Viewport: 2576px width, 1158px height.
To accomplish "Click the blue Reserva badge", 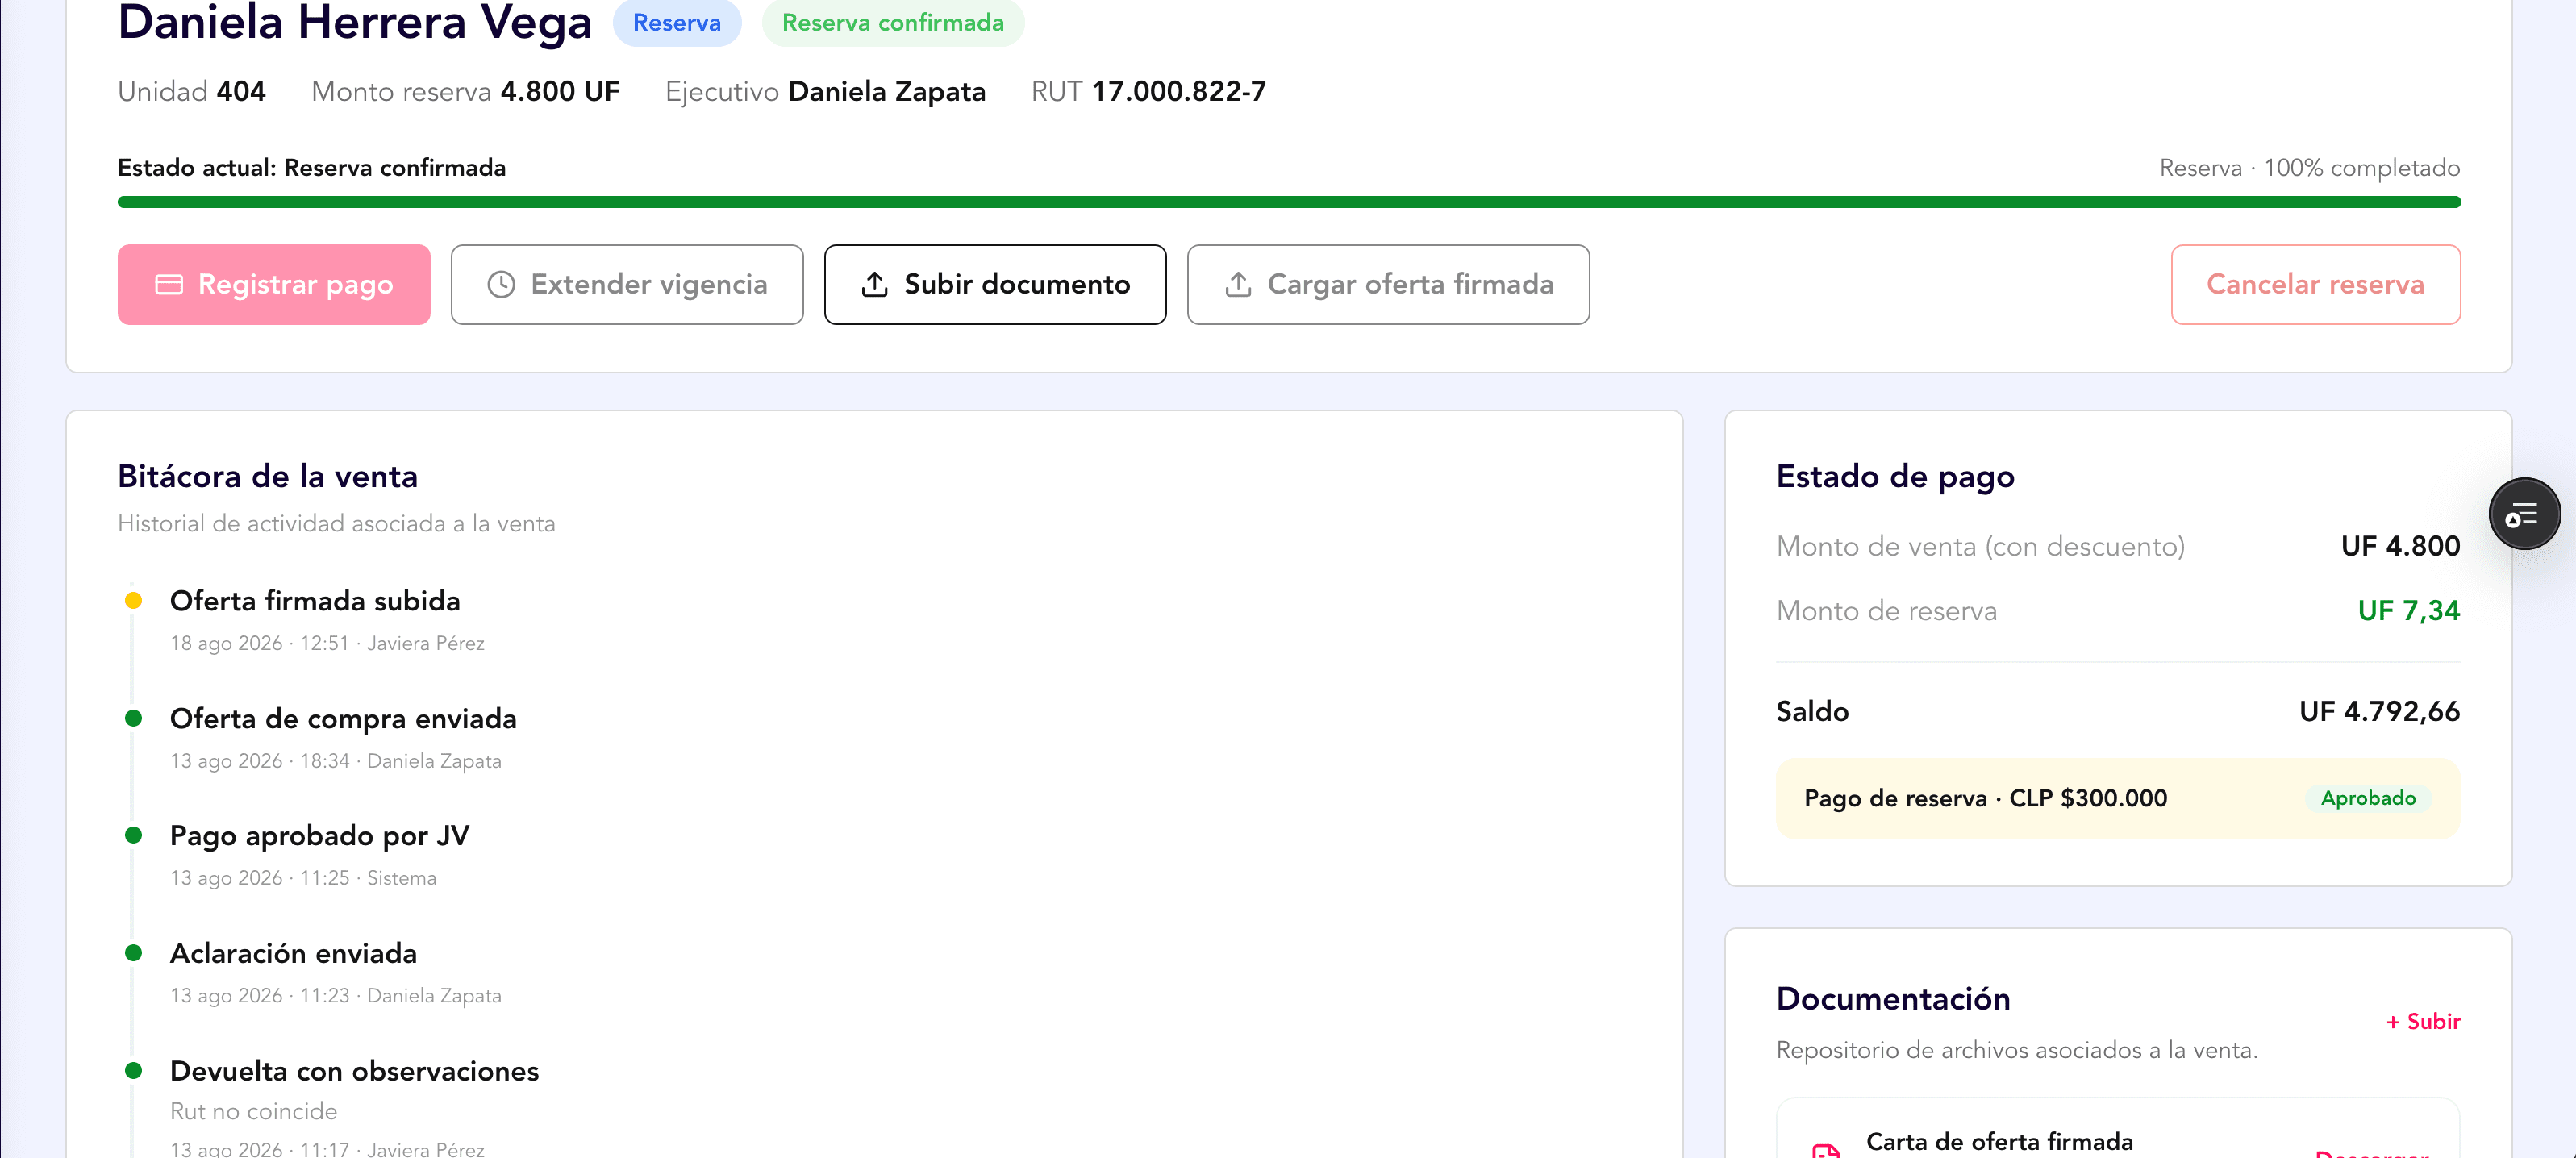I will tap(677, 23).
